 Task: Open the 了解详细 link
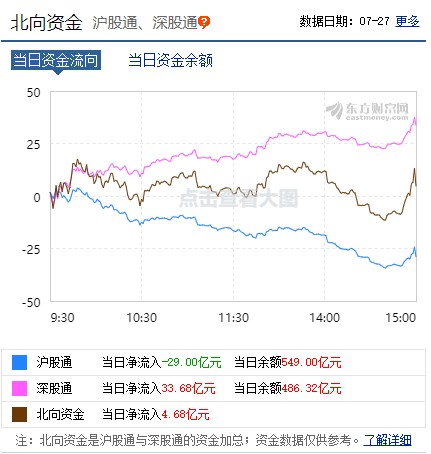tap(387, 440)
